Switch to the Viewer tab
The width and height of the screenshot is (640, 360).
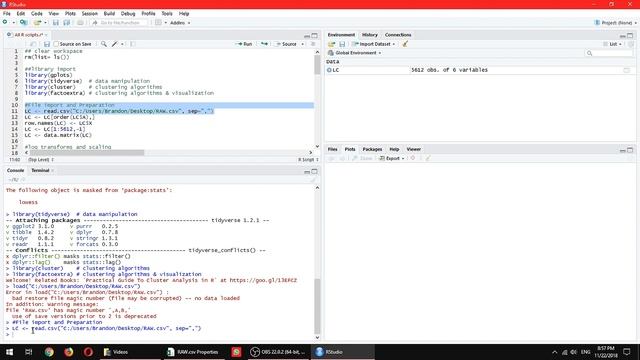pyautogui.click(x=413, y=149)
